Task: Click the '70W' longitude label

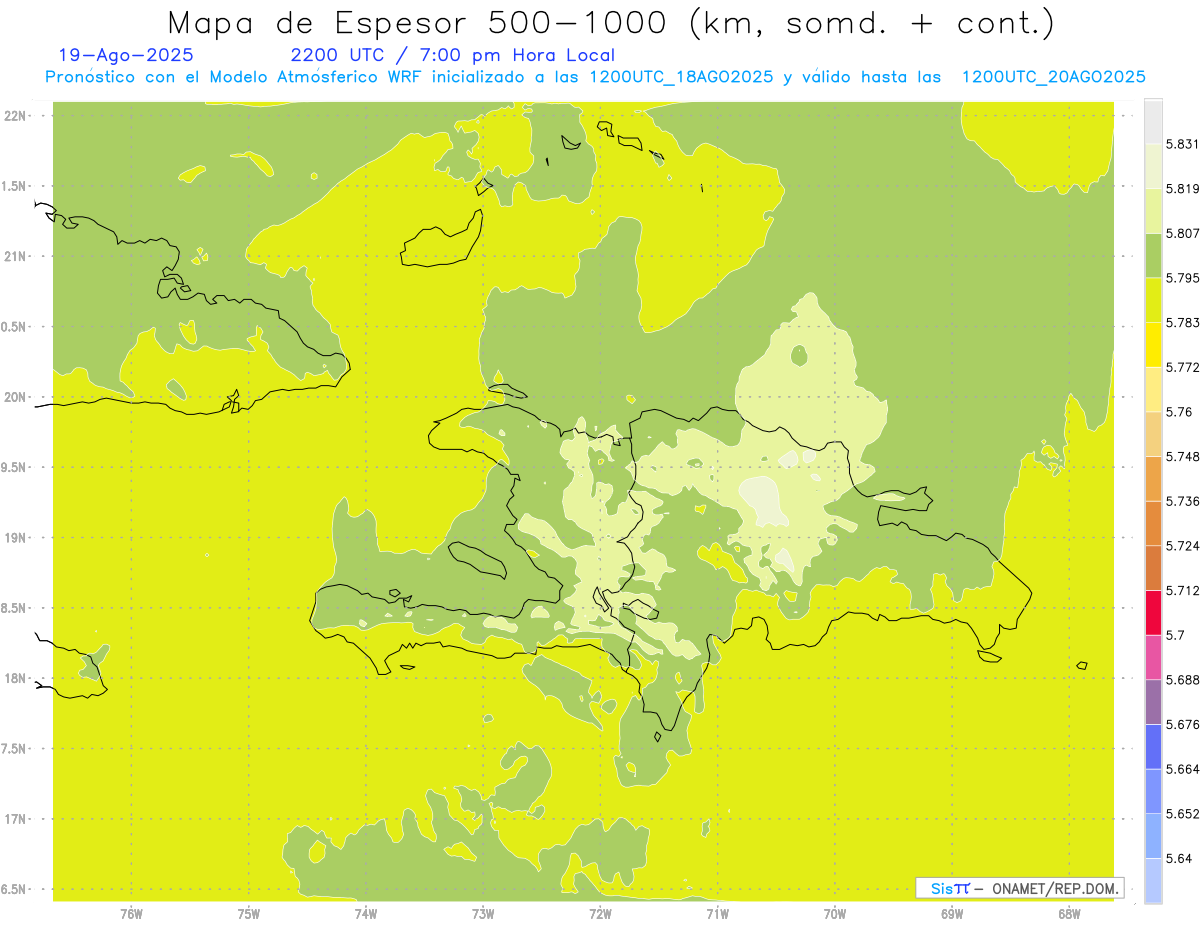Action: click(835, 914)
